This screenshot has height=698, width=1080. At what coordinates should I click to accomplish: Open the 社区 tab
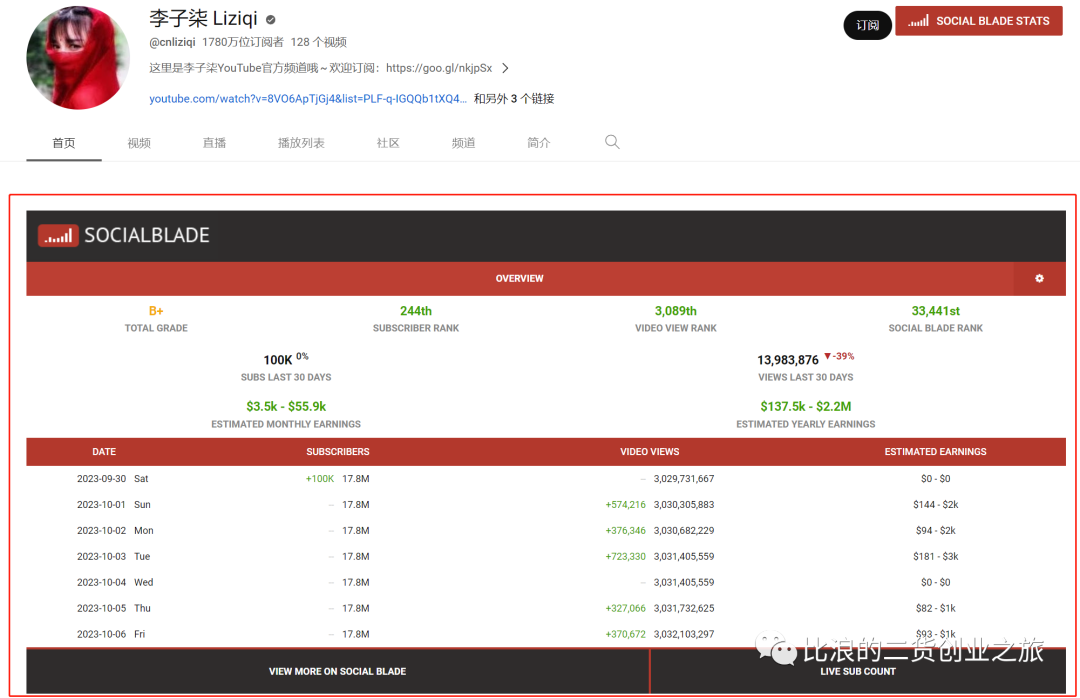tap(388, 143)
